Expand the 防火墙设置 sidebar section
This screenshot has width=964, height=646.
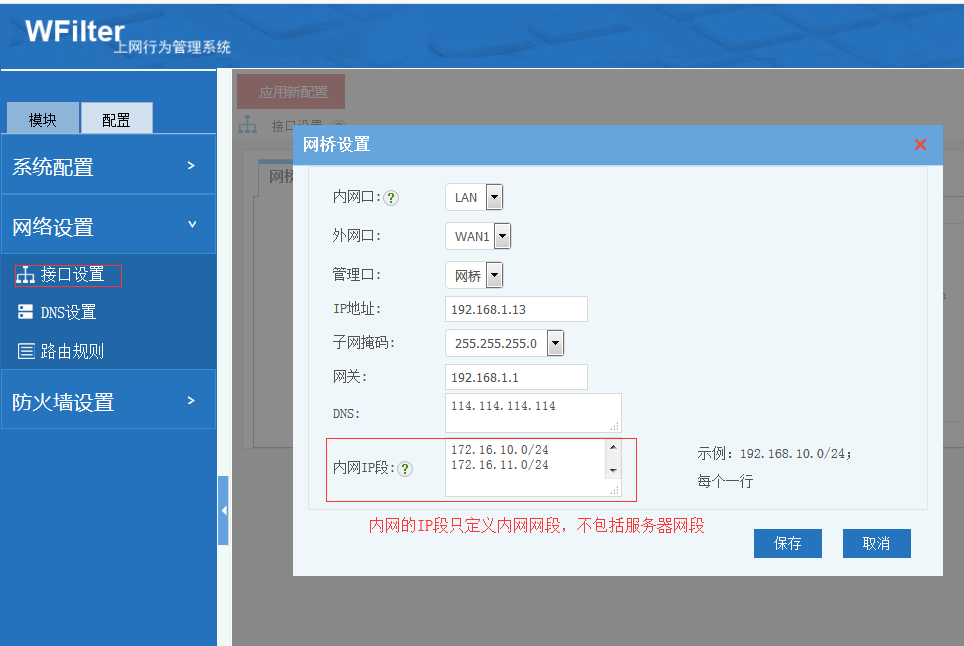click(x=108, y=401)
